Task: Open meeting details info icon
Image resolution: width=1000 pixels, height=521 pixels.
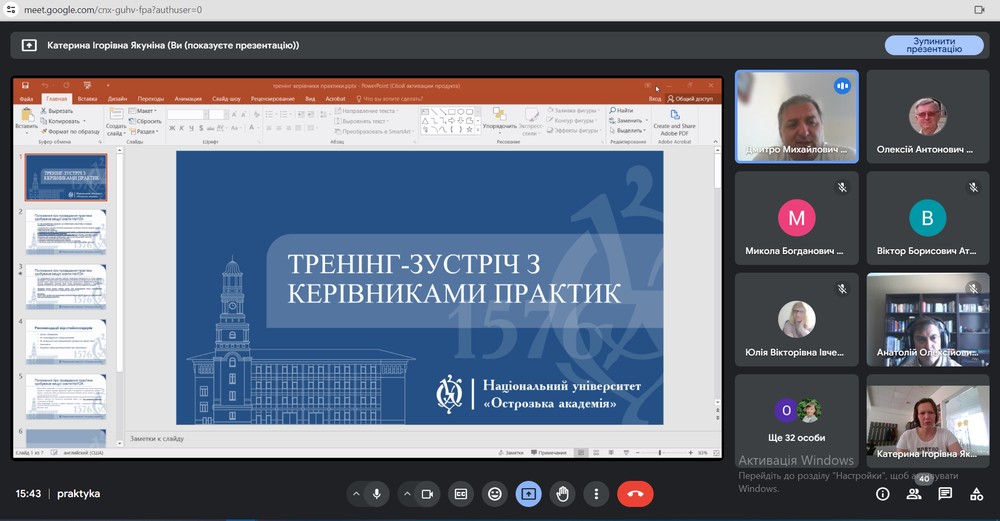Action: [x=883, y=494]
